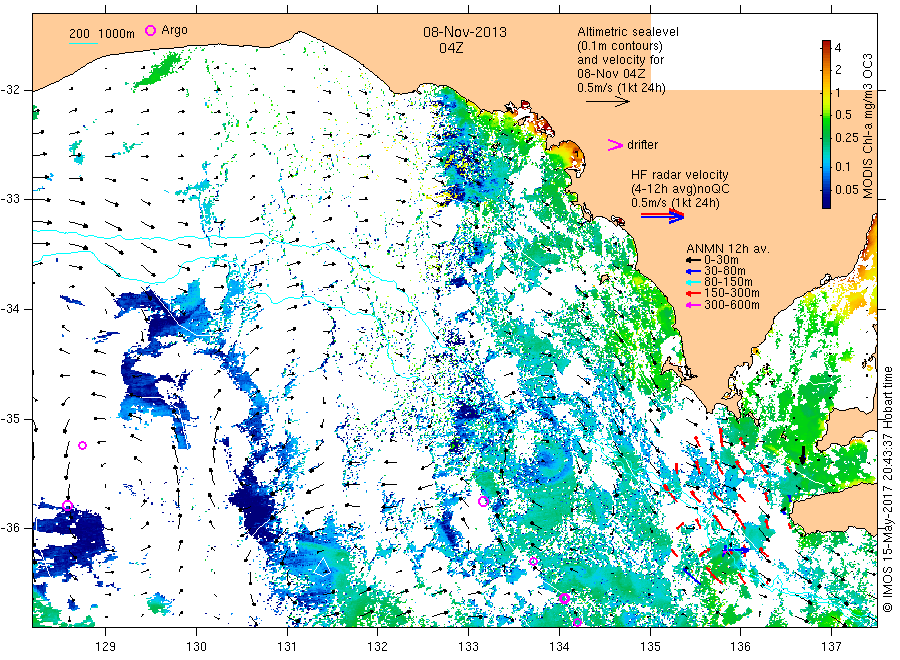900x660 pixels.
Task: Click the color bar tick label '0.25'
Action: pos(847,138)
